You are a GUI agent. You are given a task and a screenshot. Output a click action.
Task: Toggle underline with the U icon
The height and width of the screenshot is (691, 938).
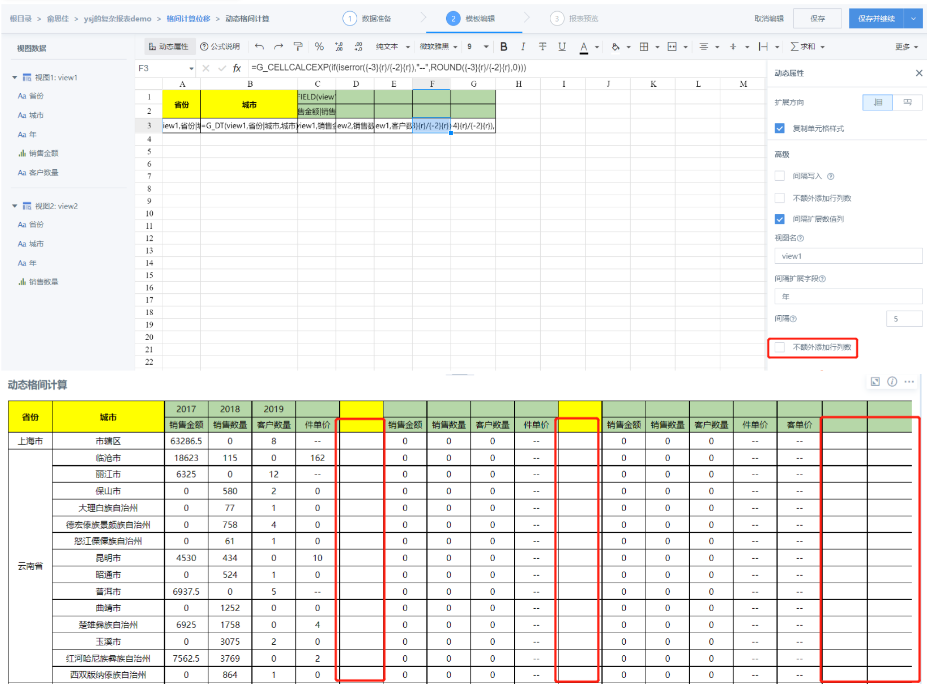[562, 47]
